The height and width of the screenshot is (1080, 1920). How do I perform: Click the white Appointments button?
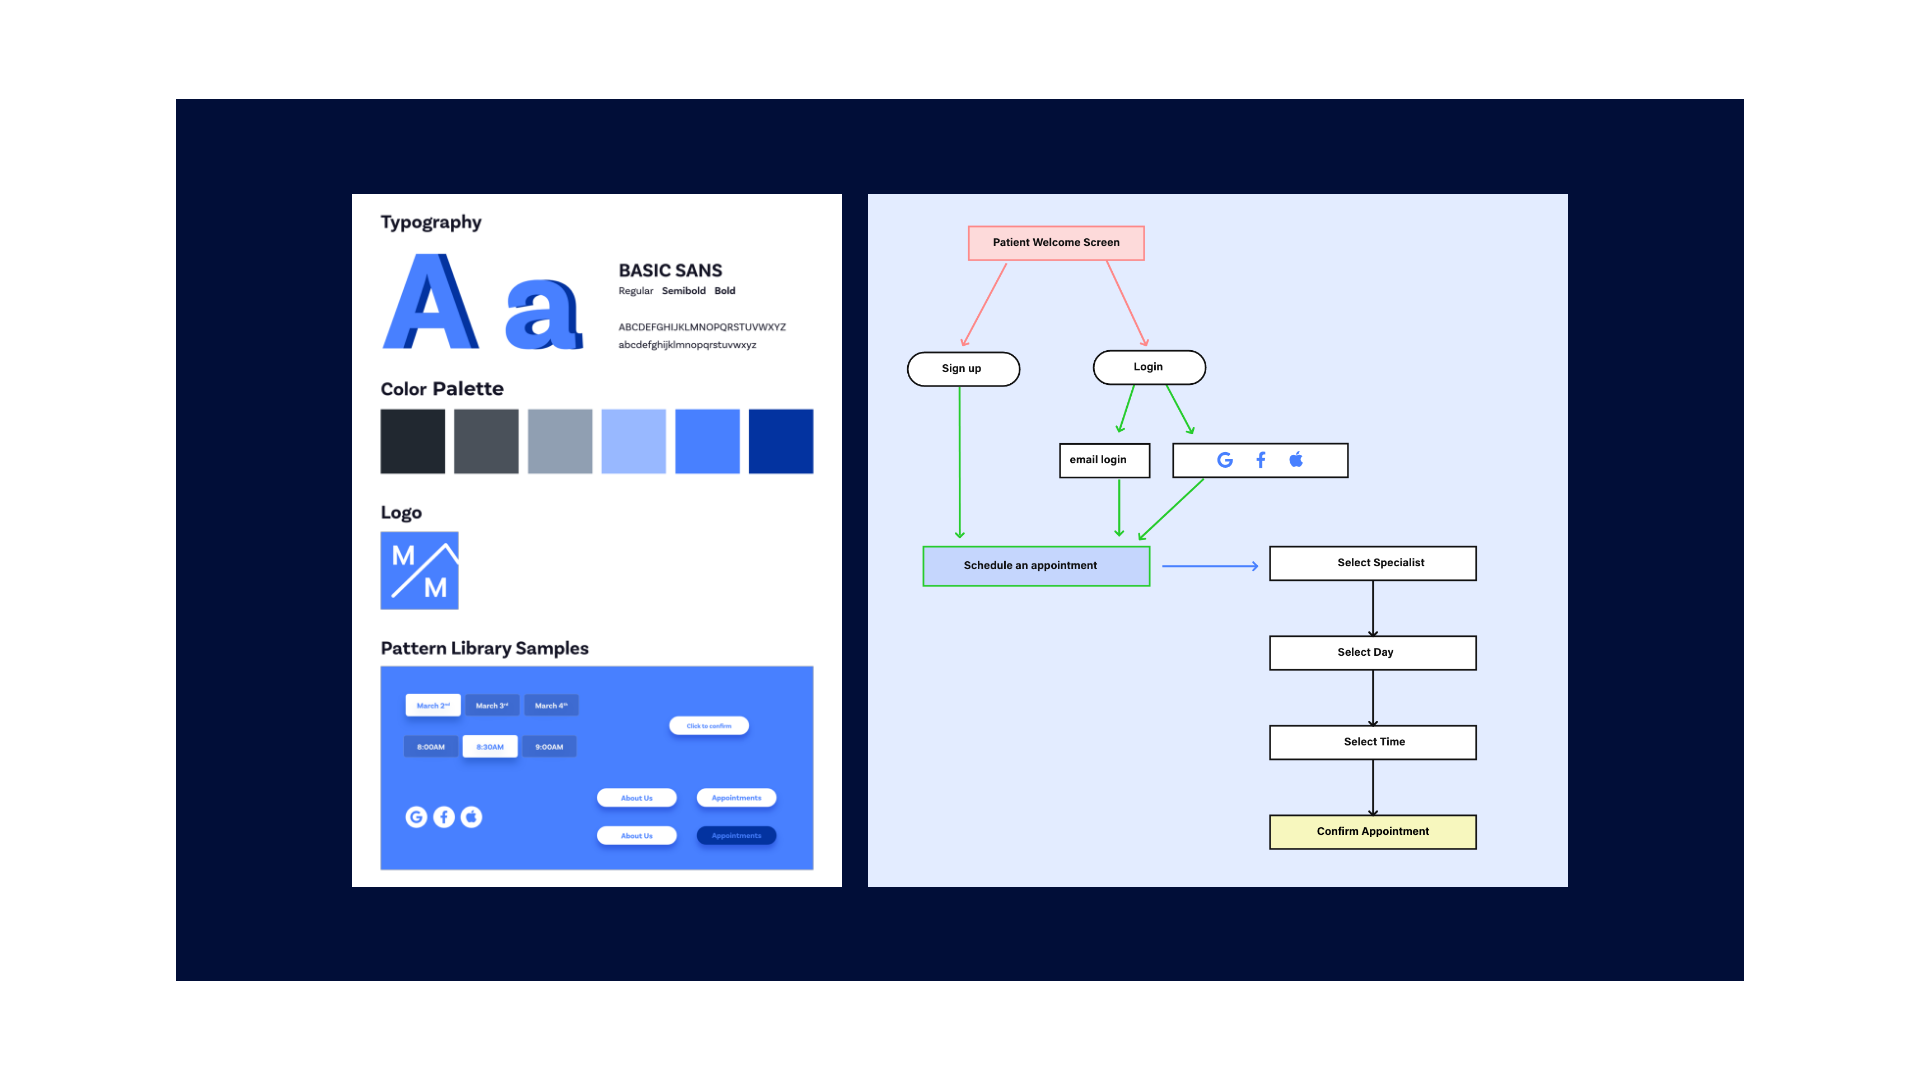pyautogui.click(x=736, y=798)
